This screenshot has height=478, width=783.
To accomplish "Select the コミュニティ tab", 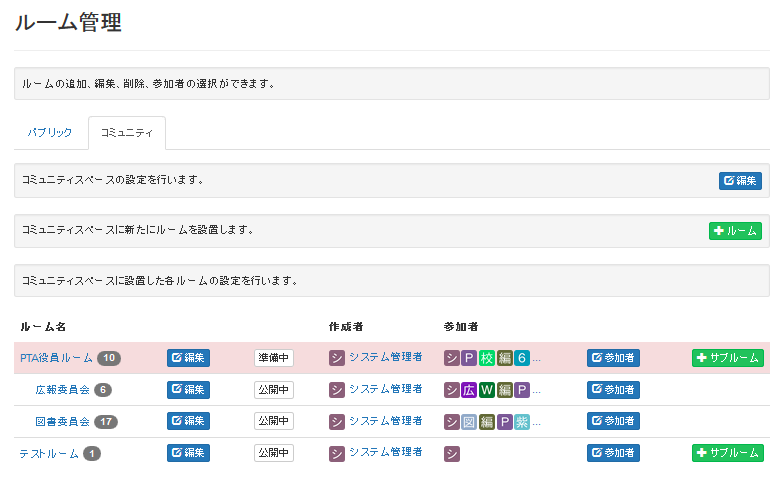I will click(127, 132).
